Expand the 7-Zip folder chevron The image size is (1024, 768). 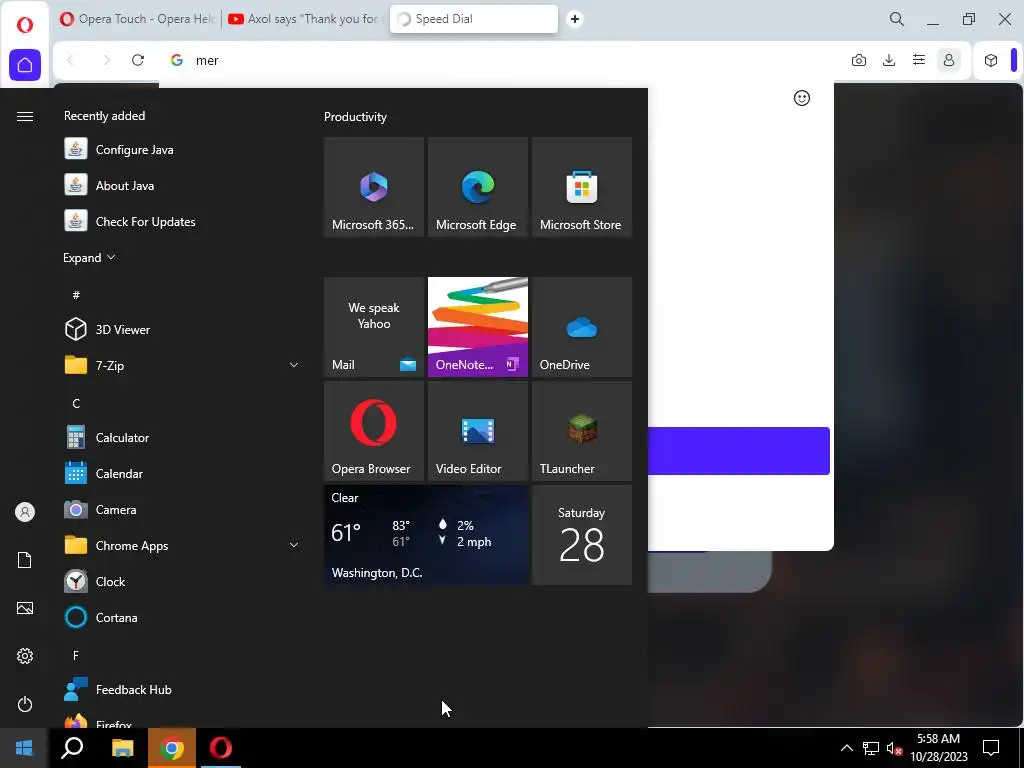[294, 365]
